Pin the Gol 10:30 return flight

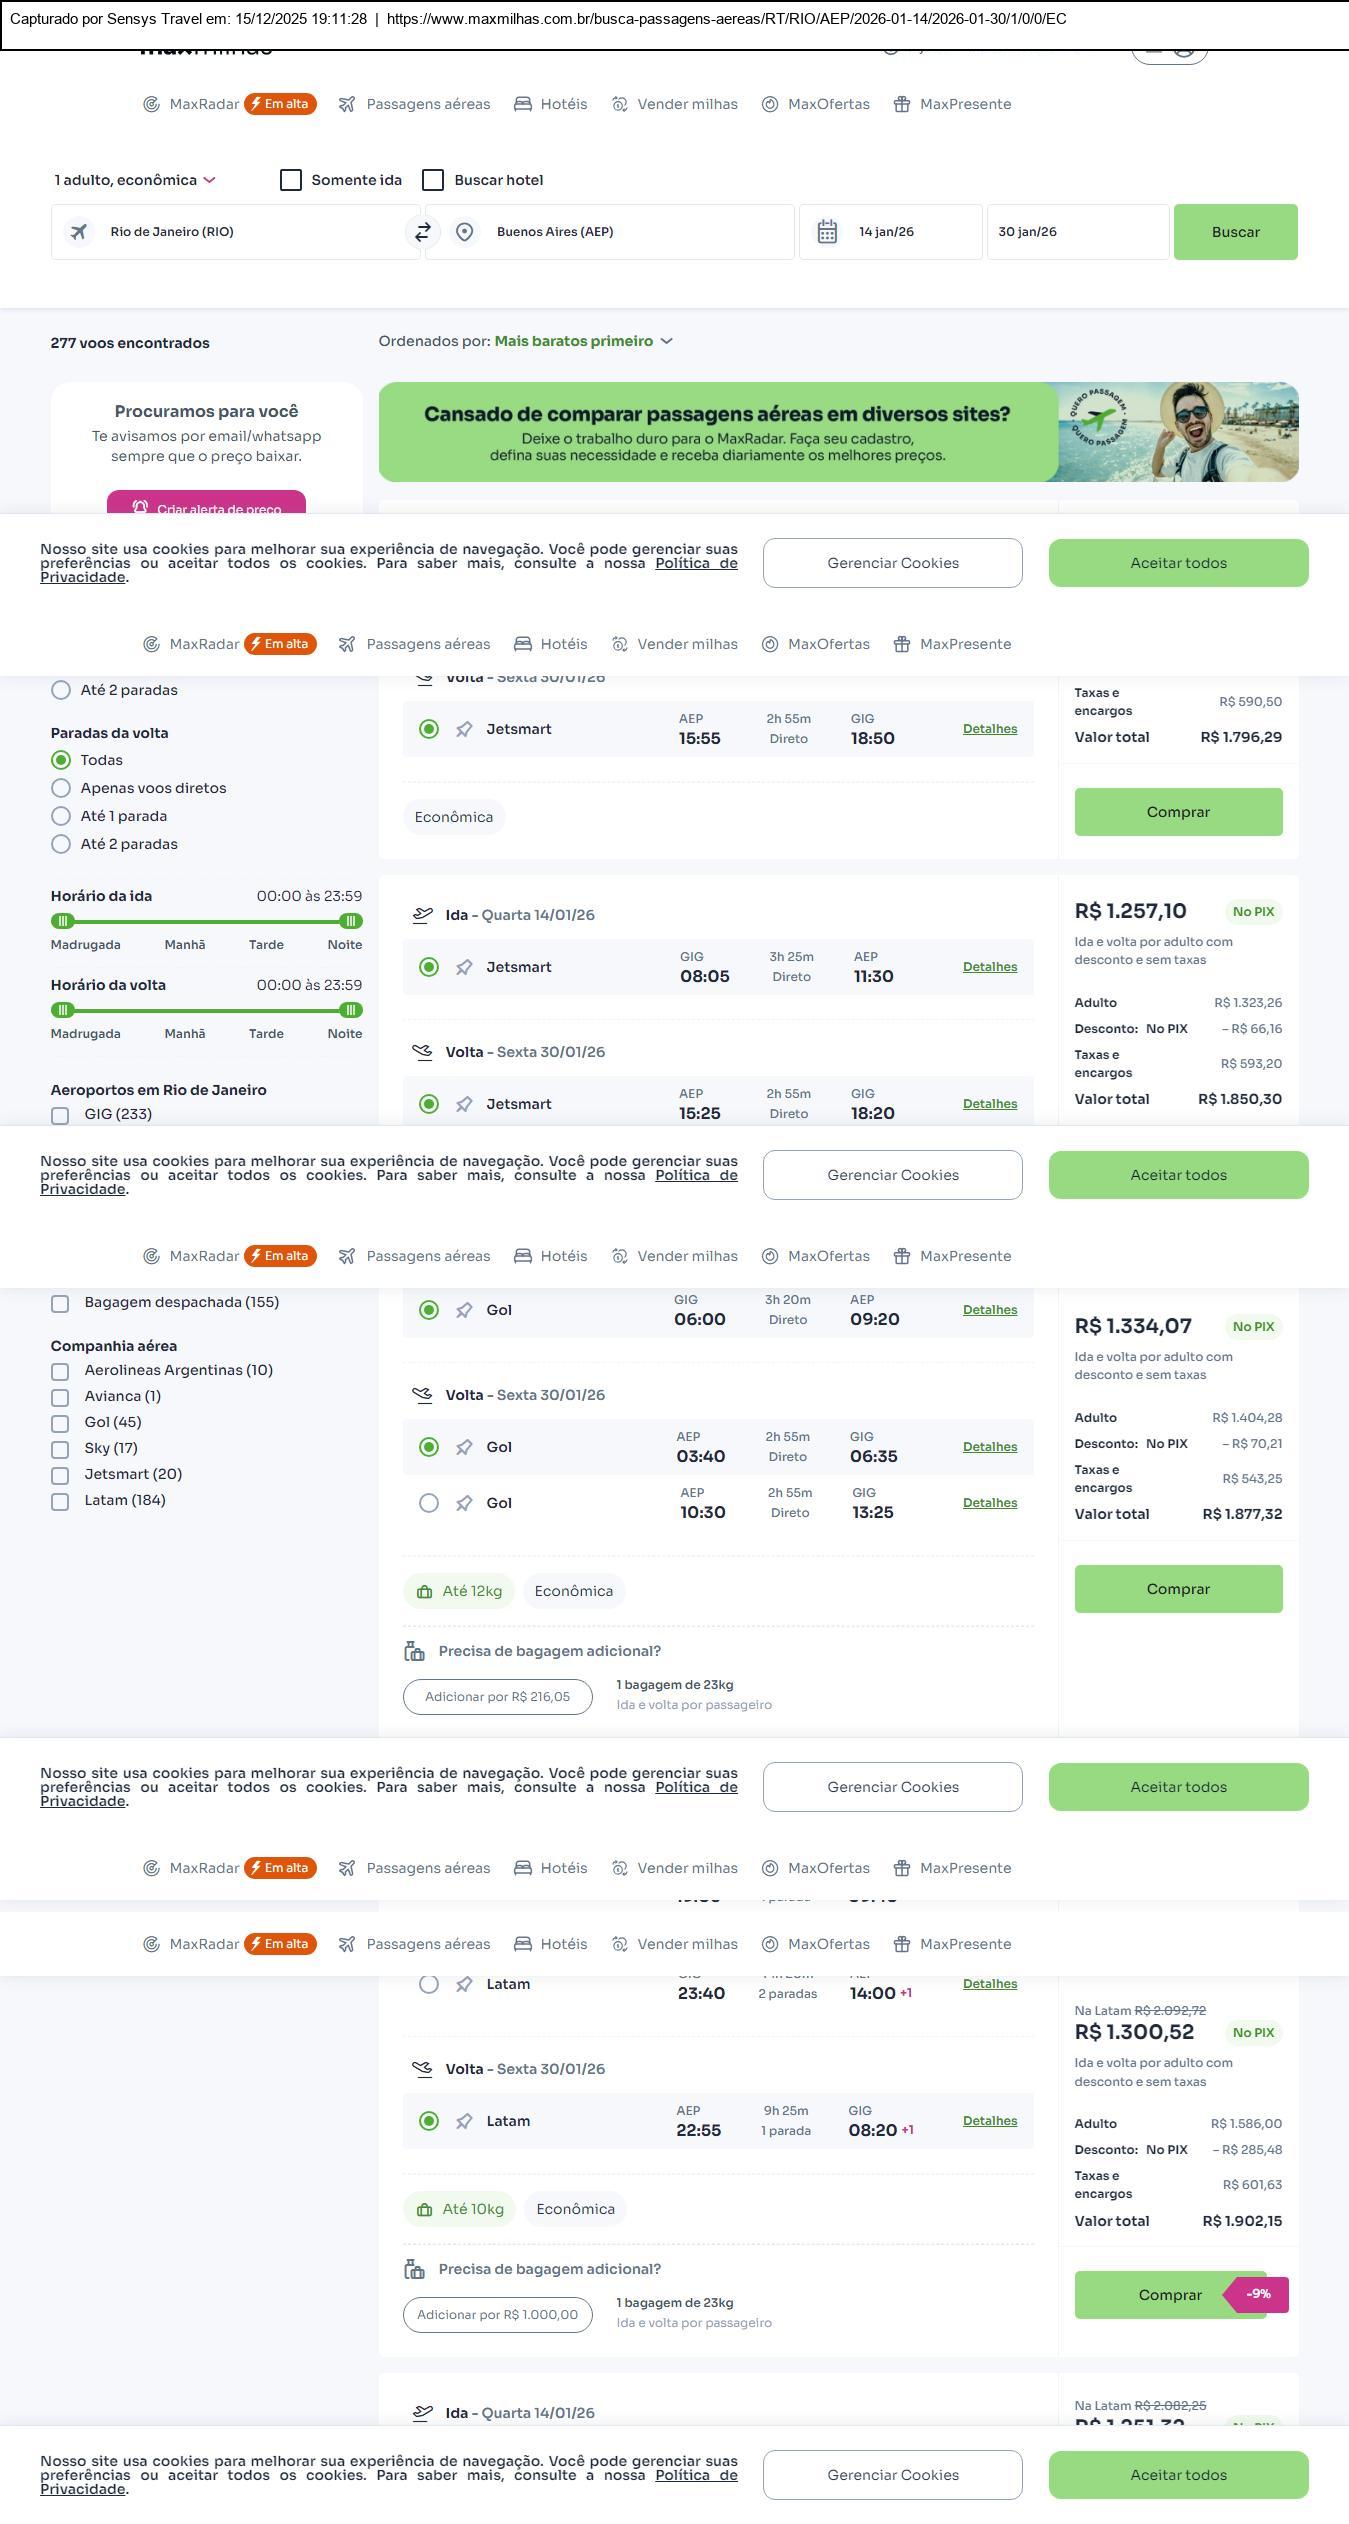coord(464,1503)
